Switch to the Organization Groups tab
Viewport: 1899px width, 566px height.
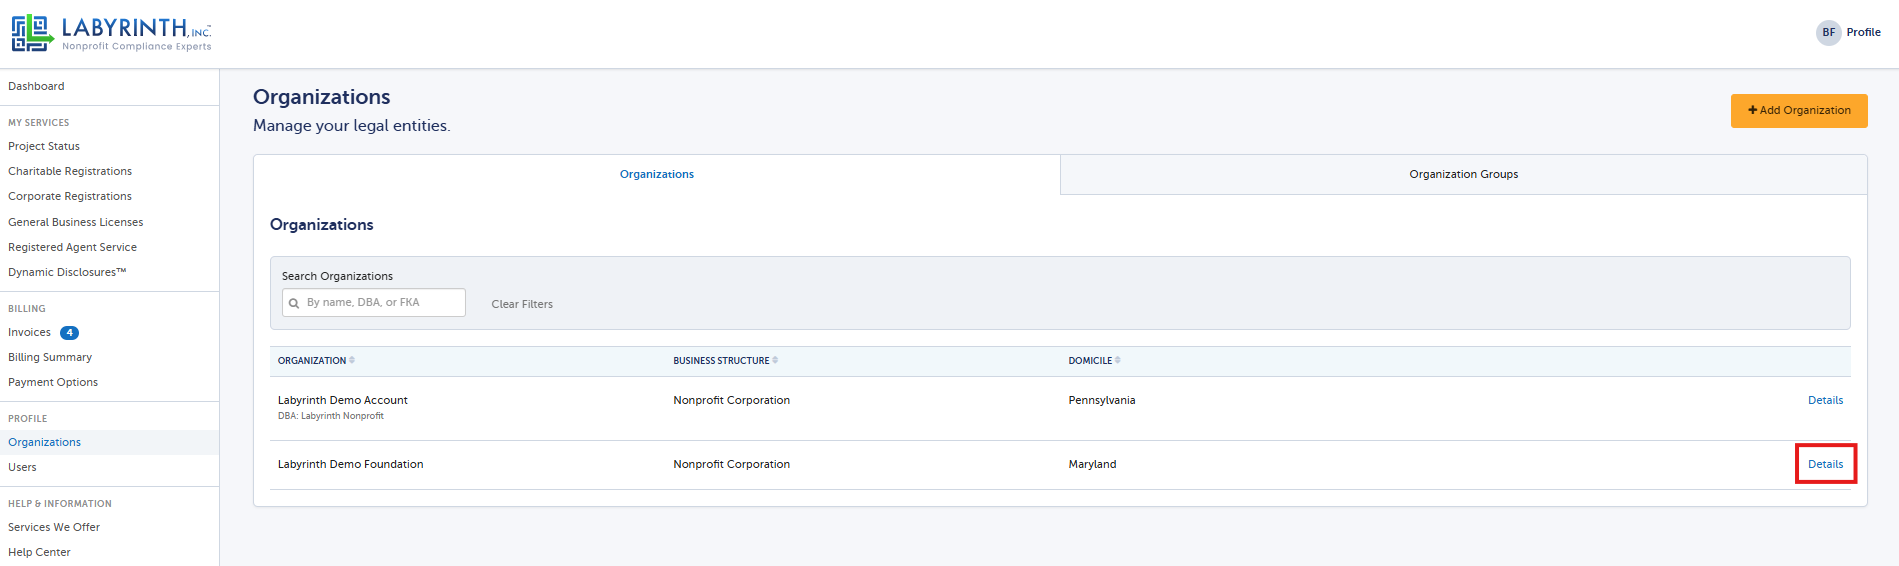point(1463,174)
